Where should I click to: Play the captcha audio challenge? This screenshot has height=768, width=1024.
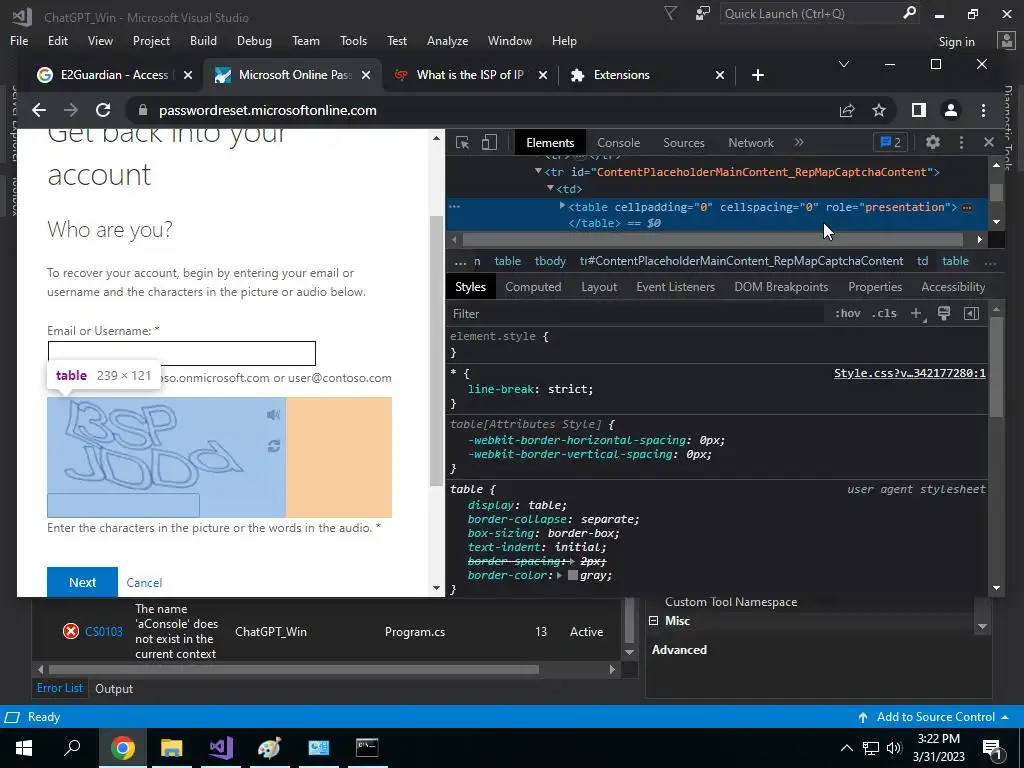[x=274, y=415]
